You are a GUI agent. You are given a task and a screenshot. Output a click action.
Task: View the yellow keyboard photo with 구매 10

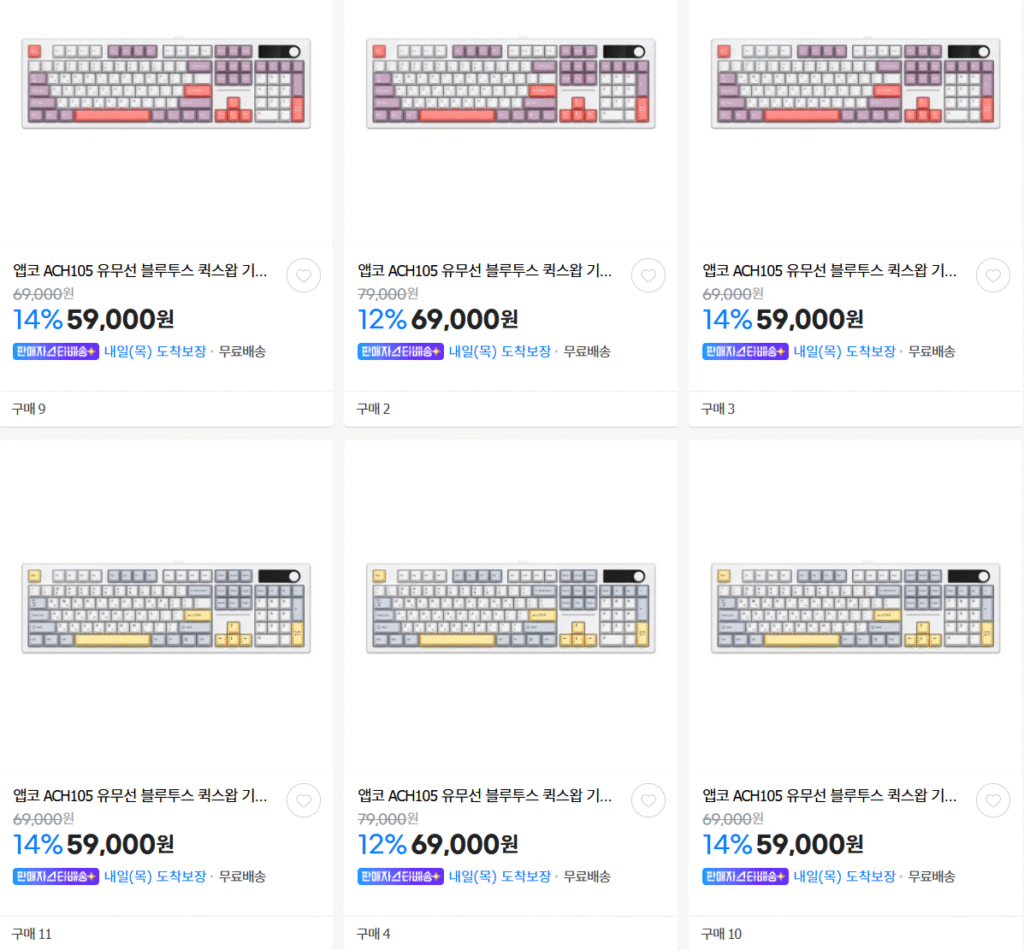pos(855,608)
